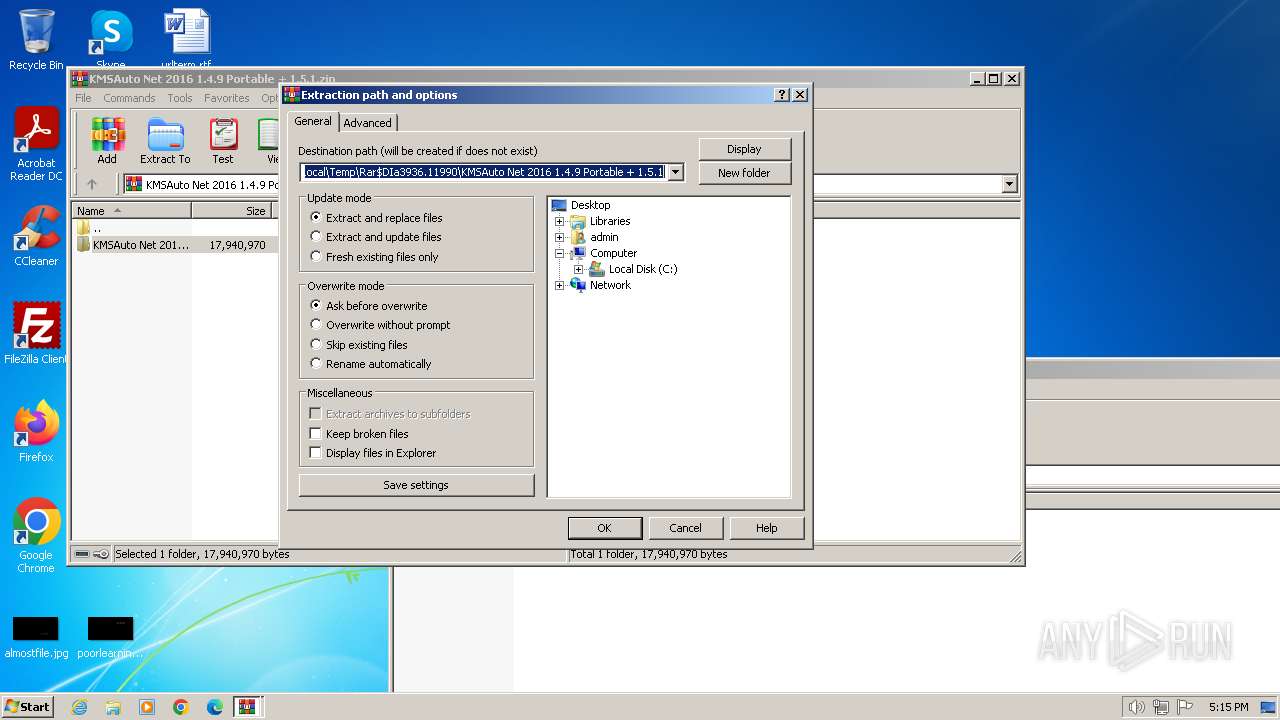Open the WinRAR address bar dropdown
This screenshot has height=720, width=1280.
[1009, 184]
